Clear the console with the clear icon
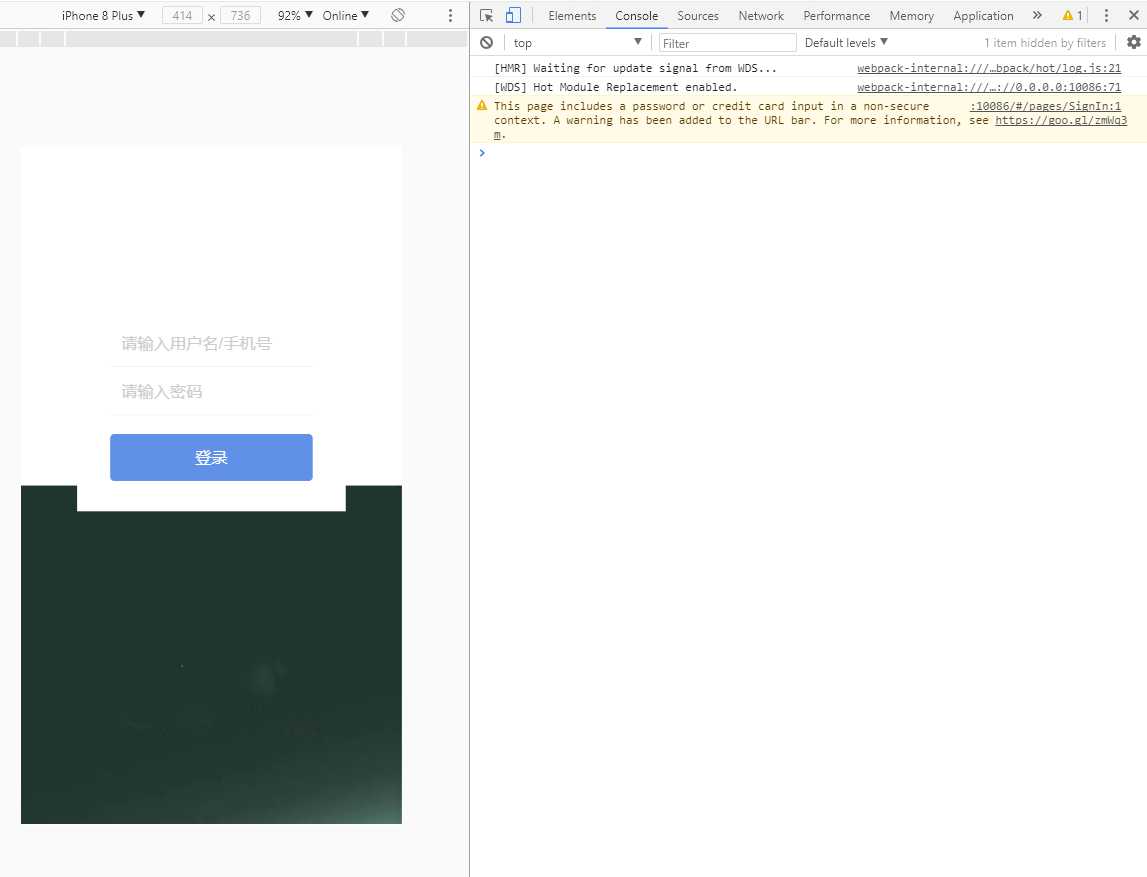 click(486, 42)
